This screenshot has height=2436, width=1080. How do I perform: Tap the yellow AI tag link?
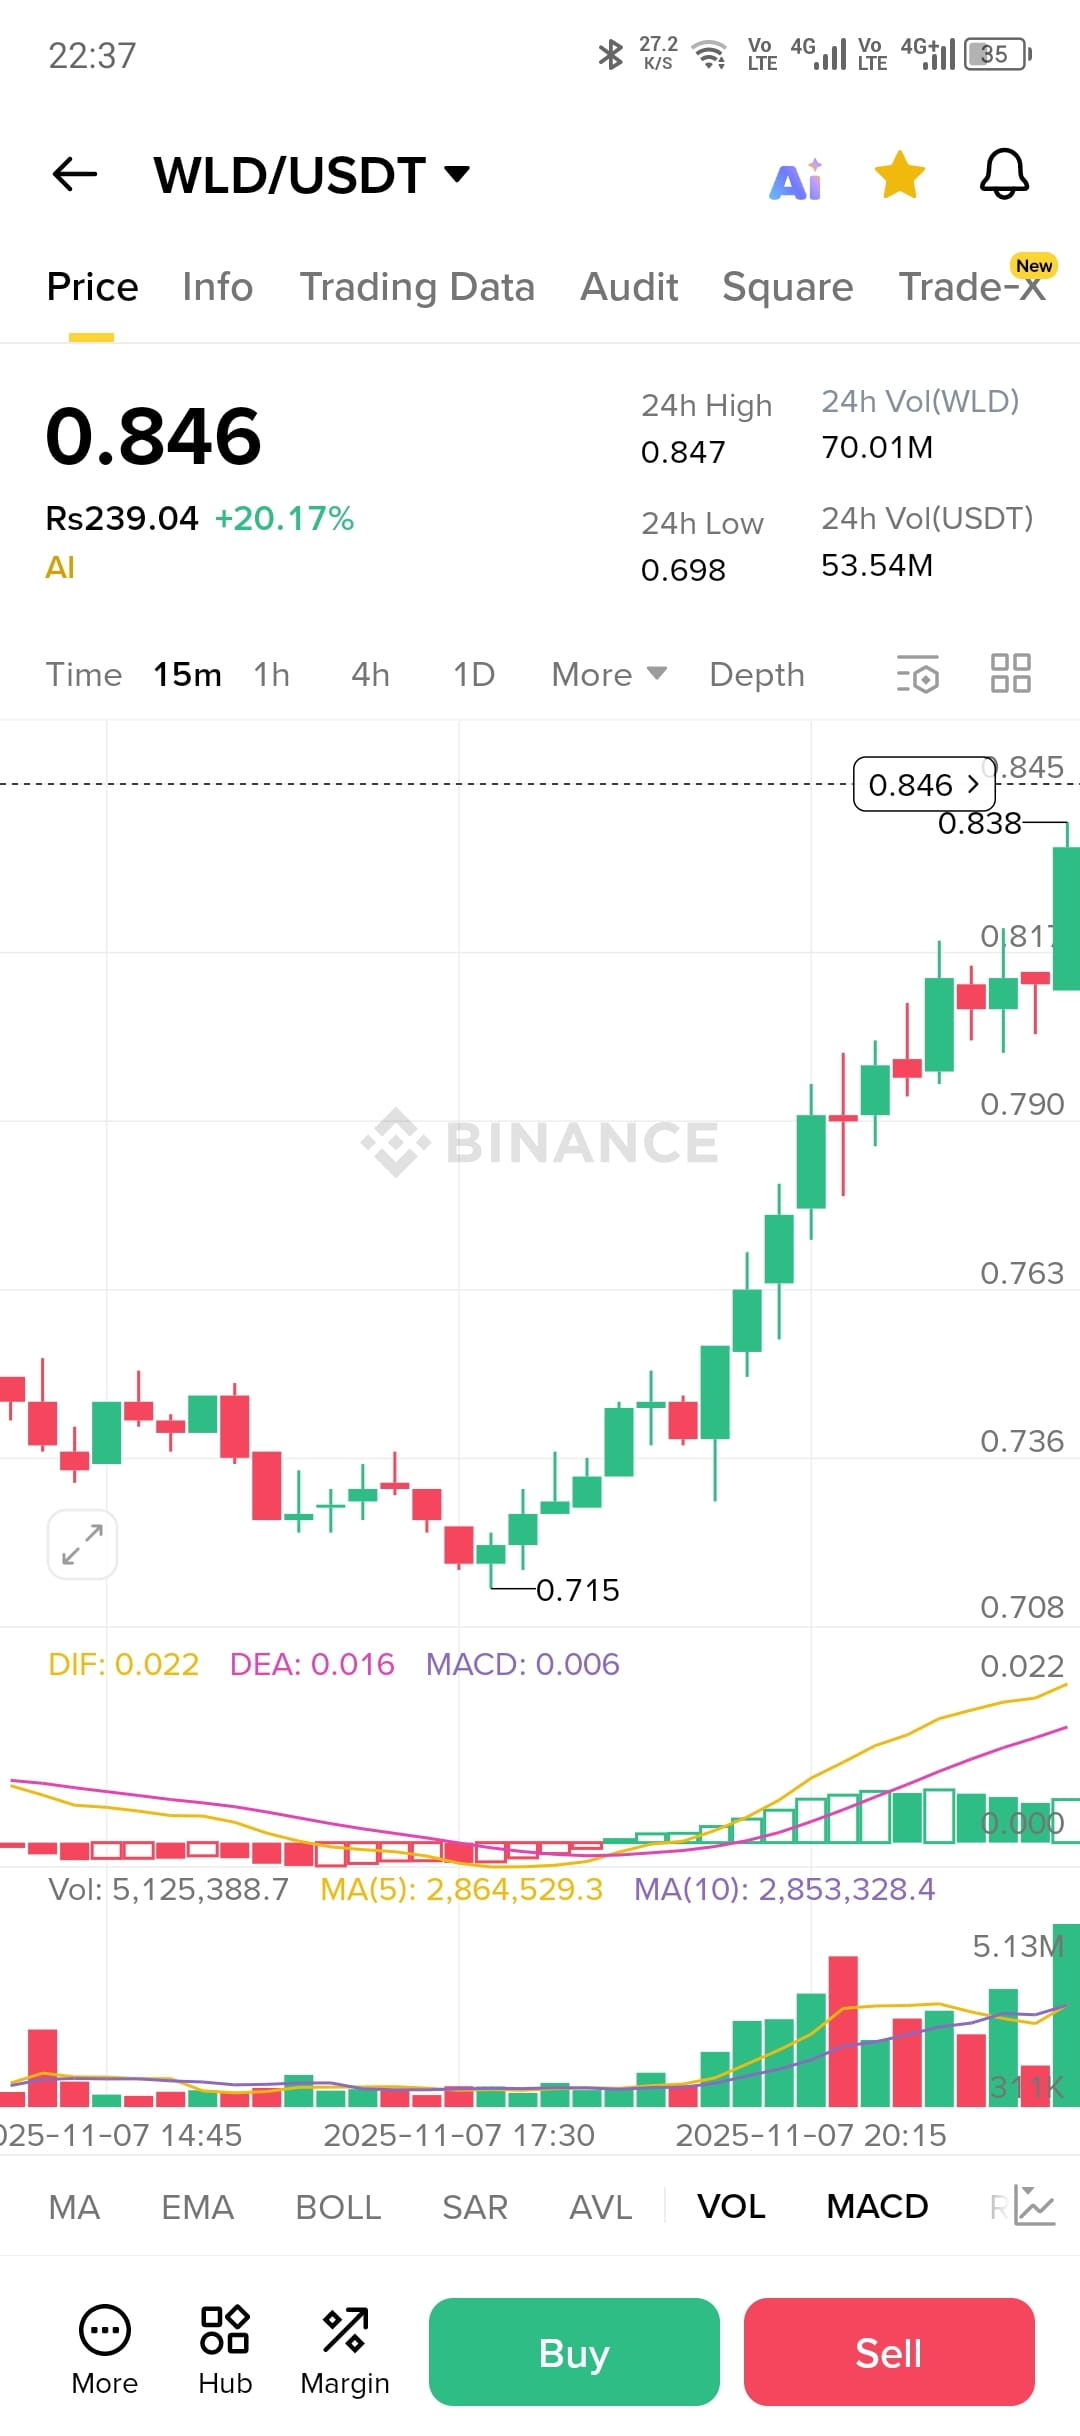60,568
